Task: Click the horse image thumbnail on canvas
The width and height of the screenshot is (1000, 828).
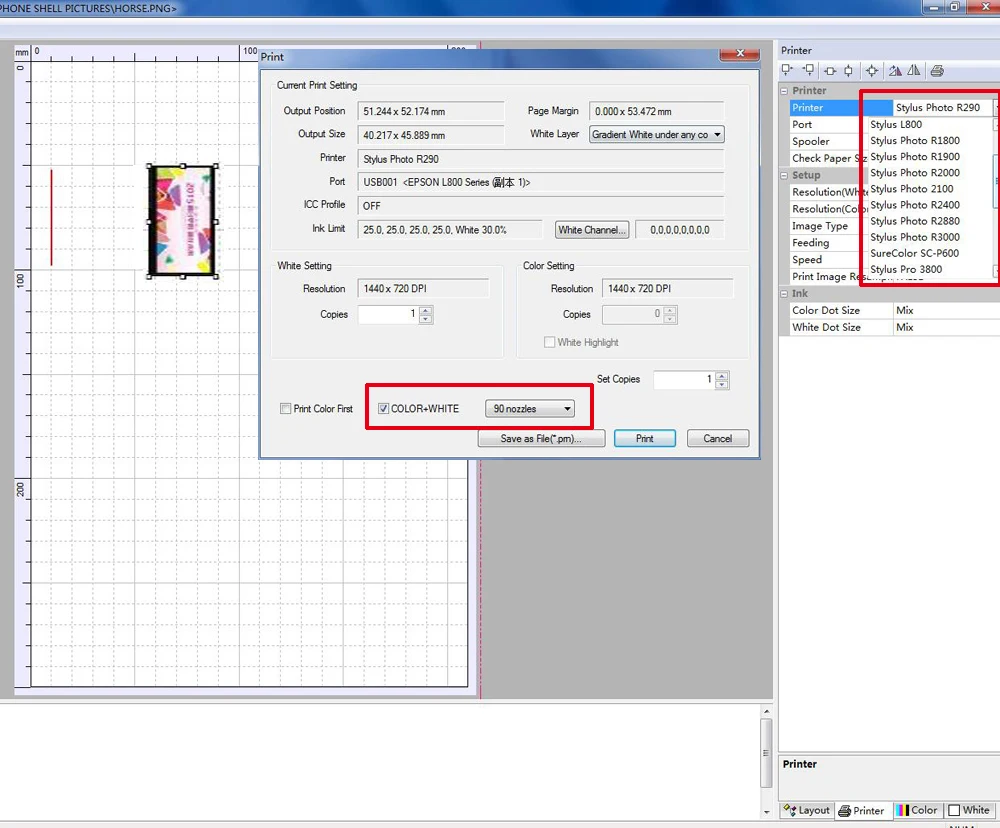Action: pos(182,221)
